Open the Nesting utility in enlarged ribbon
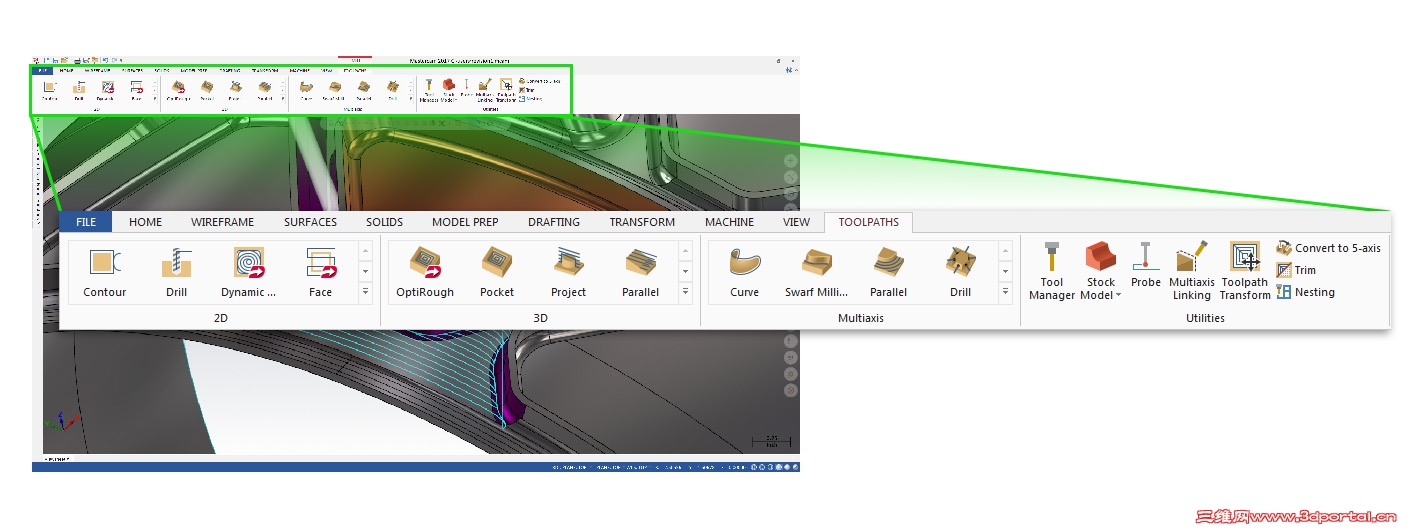Screen dimensions: 1416x530 pyautogui.click(x=1305, y=292)
